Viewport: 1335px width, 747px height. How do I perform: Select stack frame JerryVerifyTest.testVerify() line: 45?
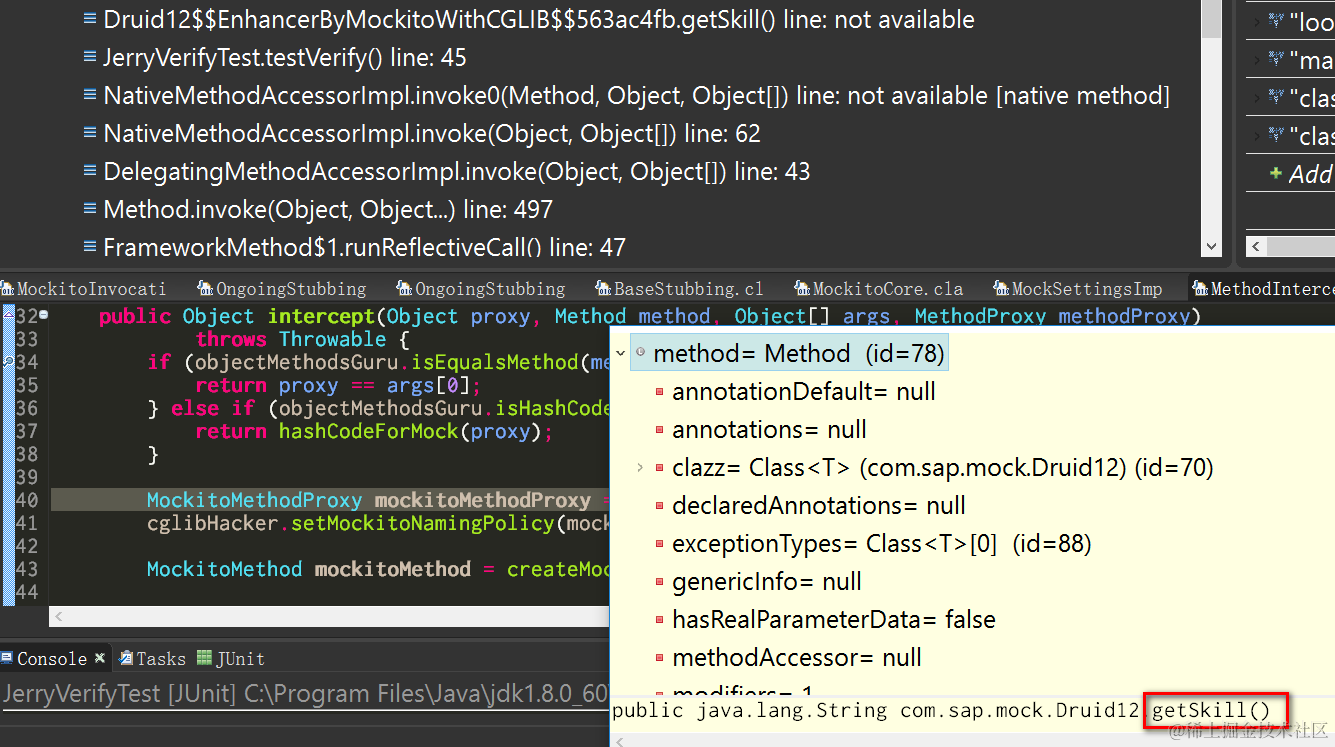pos(285,58)
